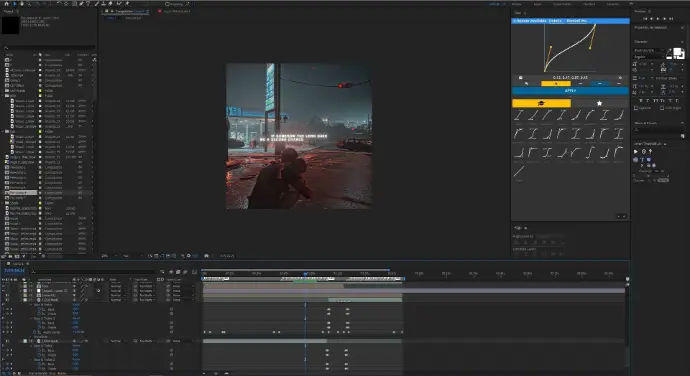
Task: Play the preview in Preview panel
Action: click(658, 18)
